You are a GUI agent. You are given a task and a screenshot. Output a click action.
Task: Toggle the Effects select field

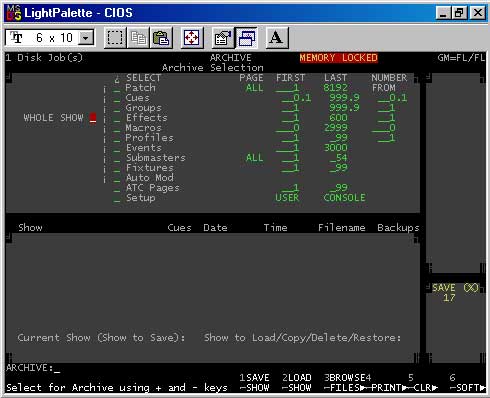point(117,119)
